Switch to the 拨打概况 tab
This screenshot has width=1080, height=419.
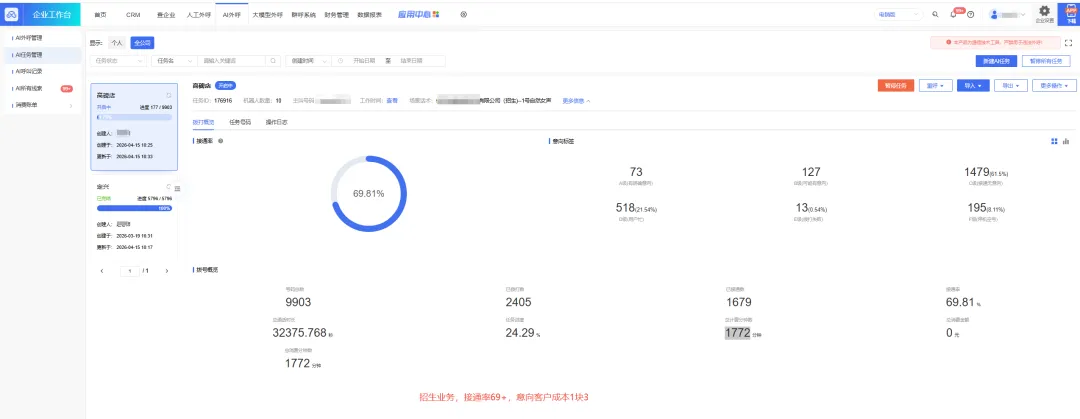203,122
